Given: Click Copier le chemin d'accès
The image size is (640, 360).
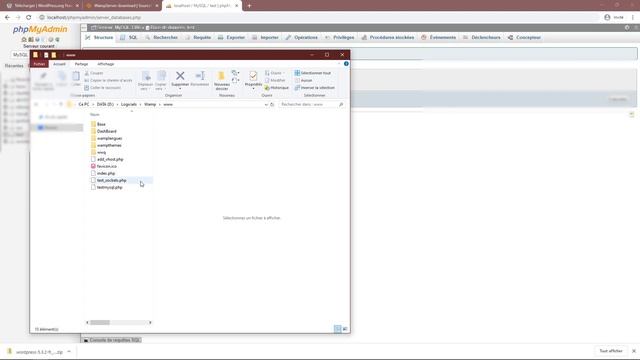Looking at the screenshot, I should 108,80.
